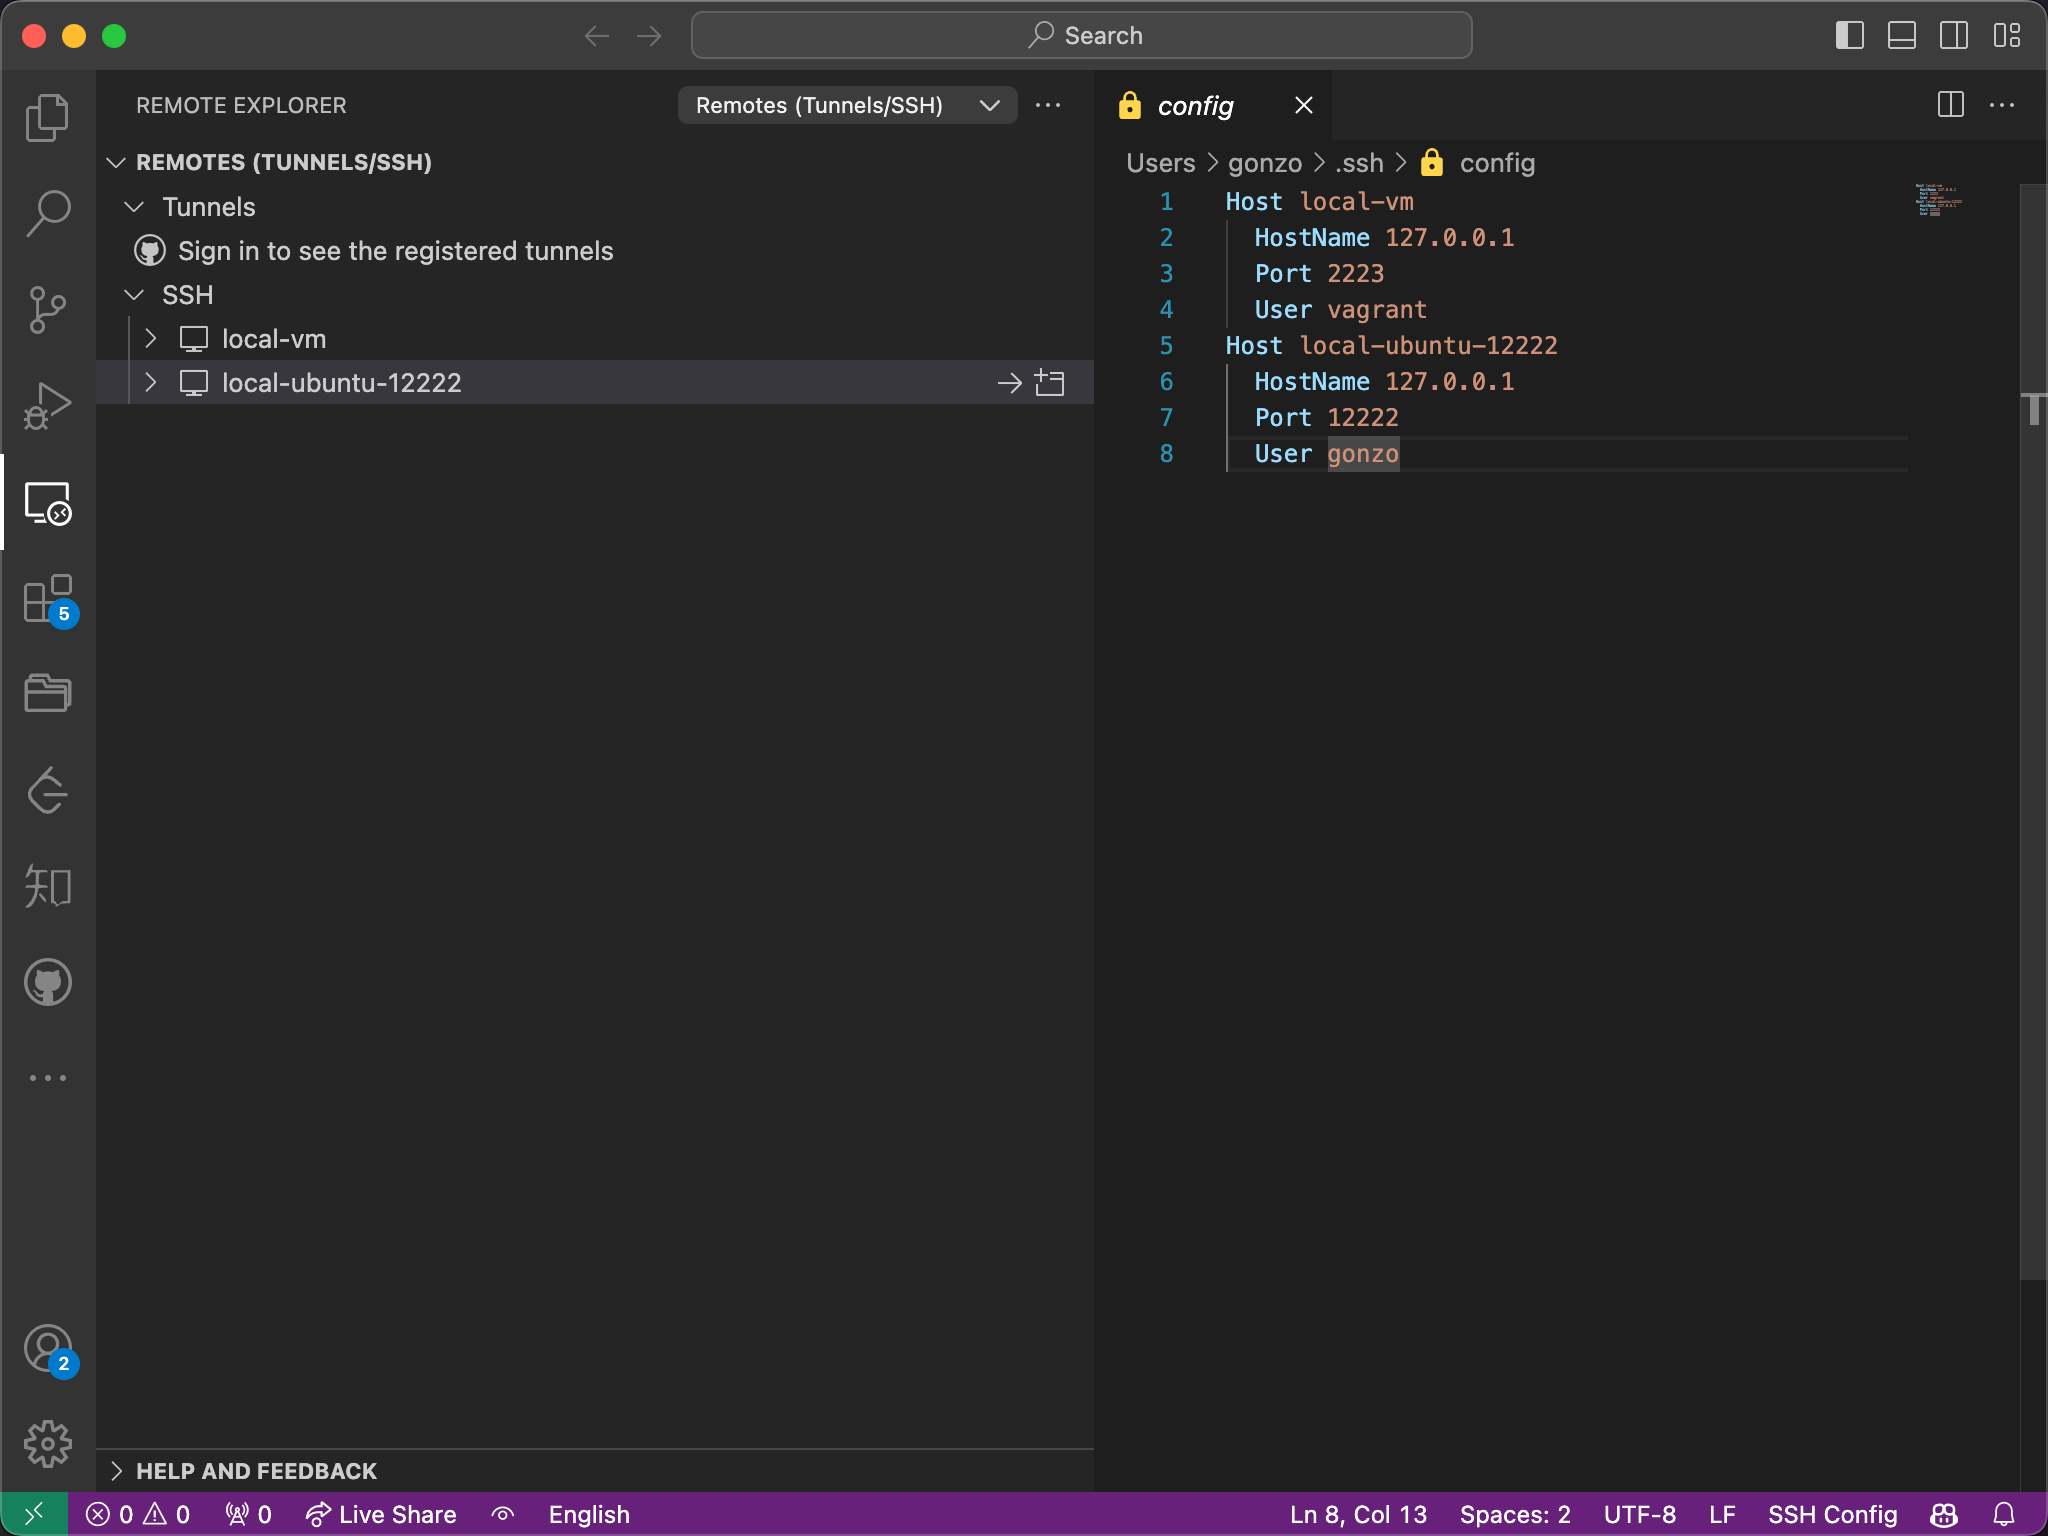Viewport: 2048px width, 1536px height.
Task: Toggle the primary side bar visibility
Action: point(1849,36)
